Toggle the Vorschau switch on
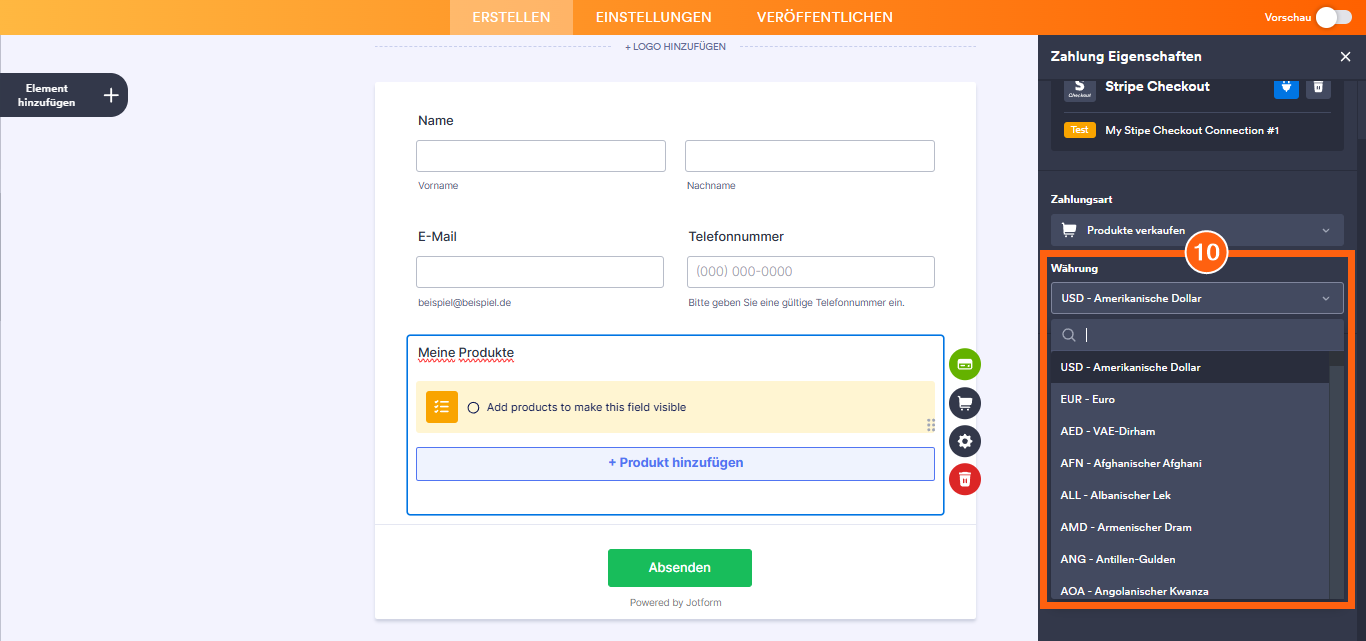This screenshot has width=1366, height=641. coord(1336,17)
